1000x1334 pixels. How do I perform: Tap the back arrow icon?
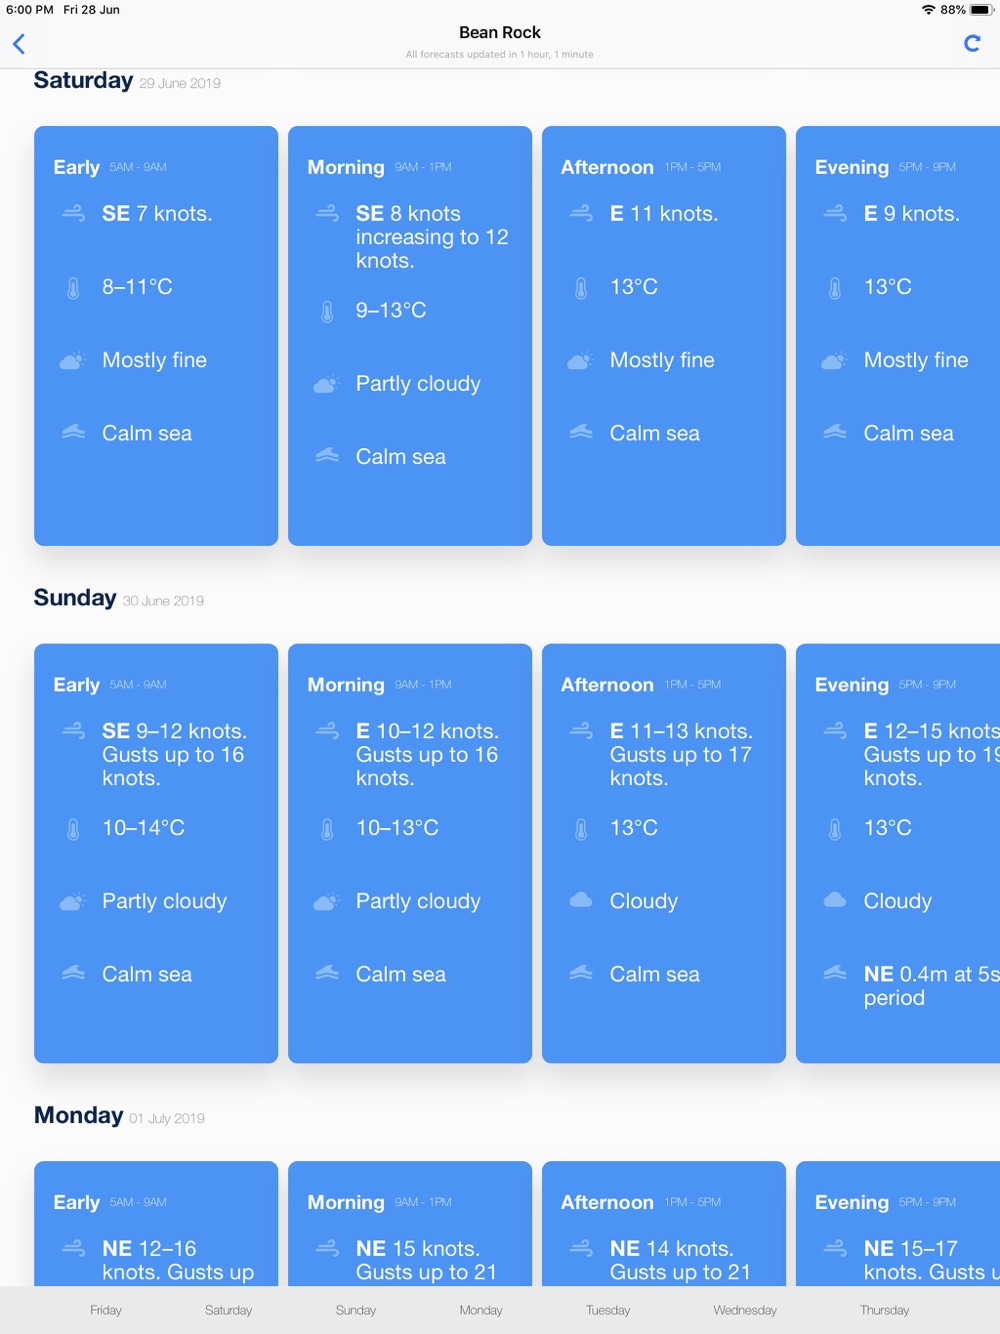[x=19, y=44]
